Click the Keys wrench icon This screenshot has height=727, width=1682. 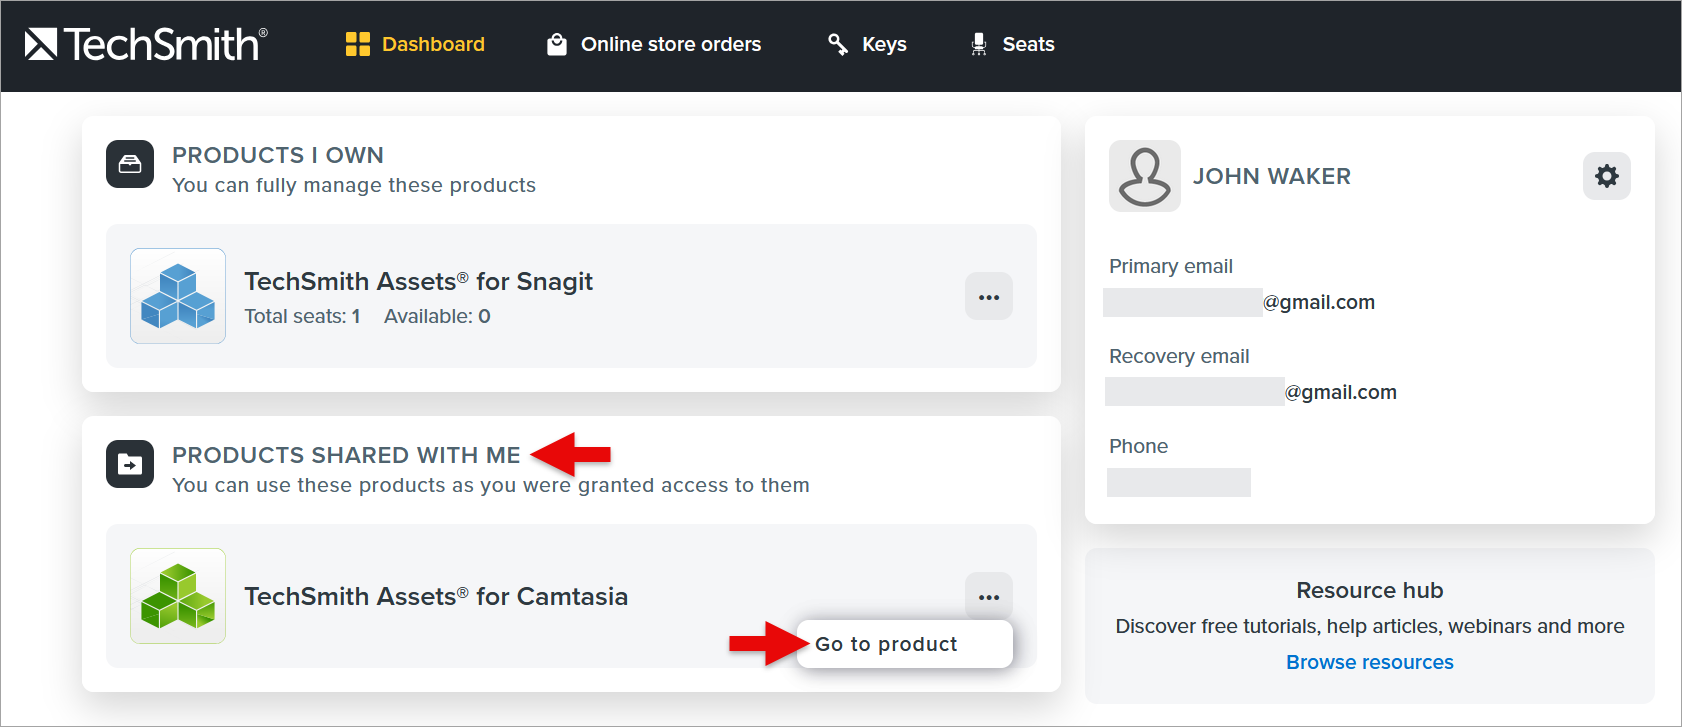838,44
